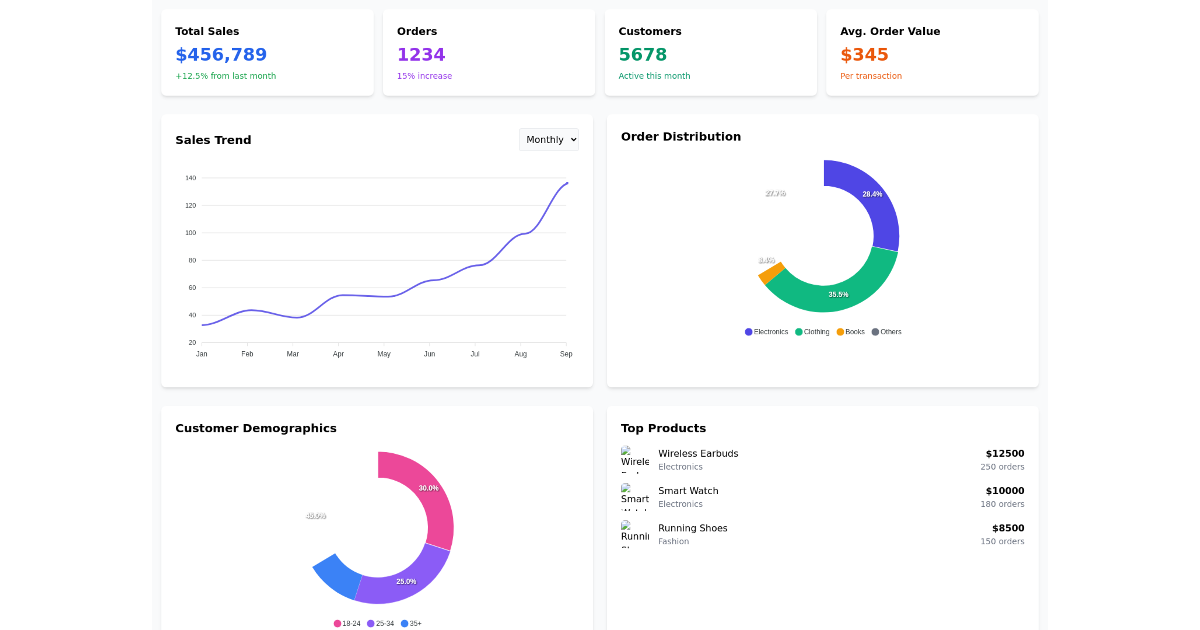
Task: Click the Others legend marker dot
Action: pyautogui.click(x=875, y=331)
